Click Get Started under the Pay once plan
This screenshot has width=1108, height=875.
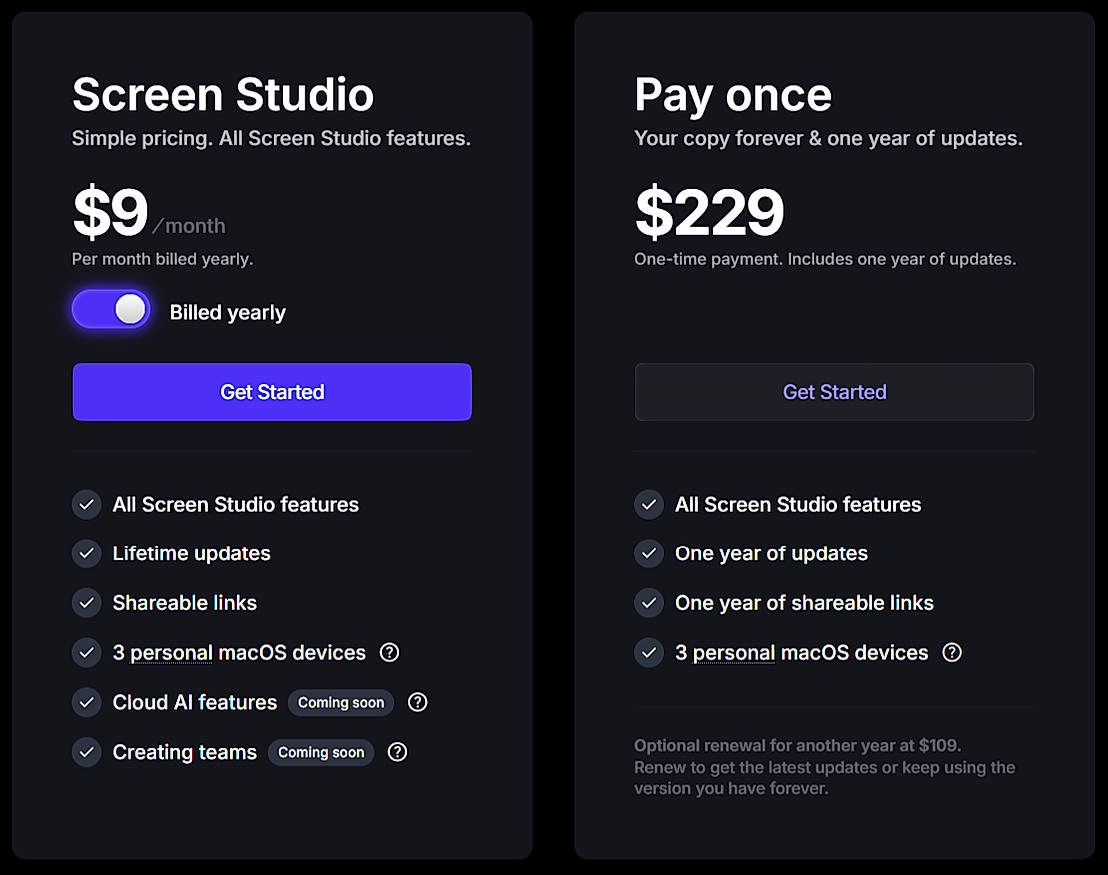834,392
